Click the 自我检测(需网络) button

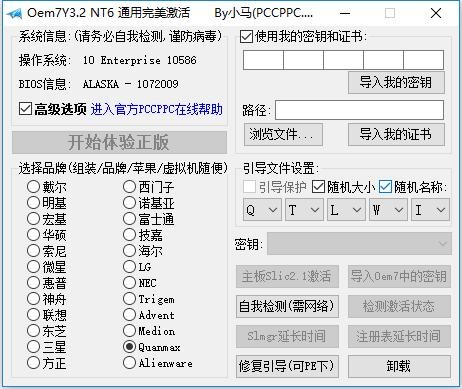[287, 306]
